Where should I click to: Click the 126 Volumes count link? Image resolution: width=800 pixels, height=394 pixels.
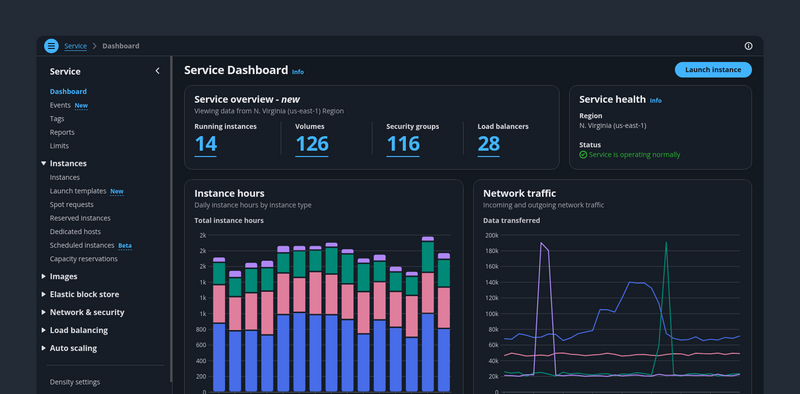312,144
